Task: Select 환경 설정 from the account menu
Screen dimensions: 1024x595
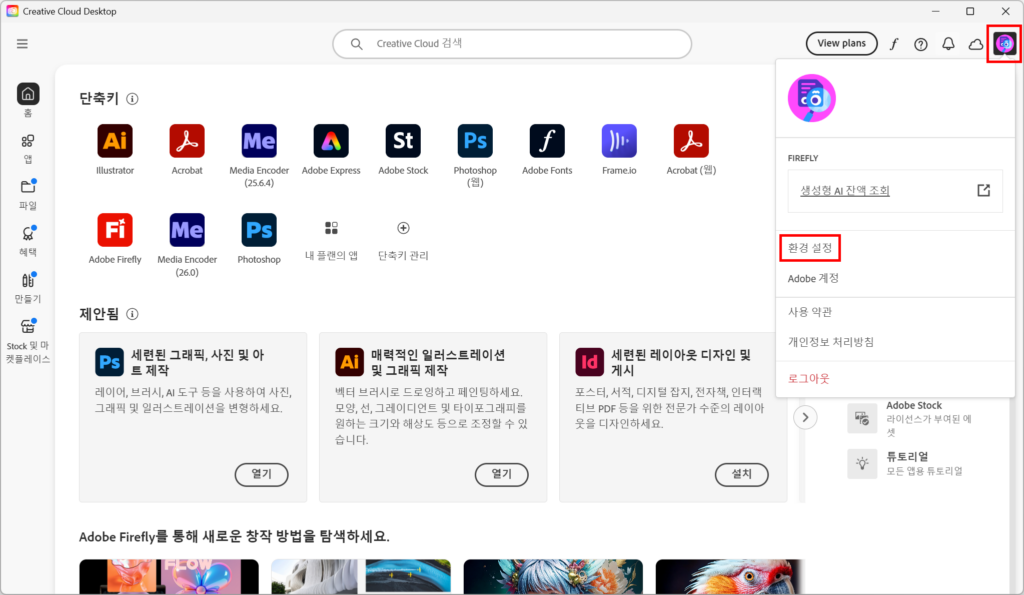Action: (x=810, y=247)
